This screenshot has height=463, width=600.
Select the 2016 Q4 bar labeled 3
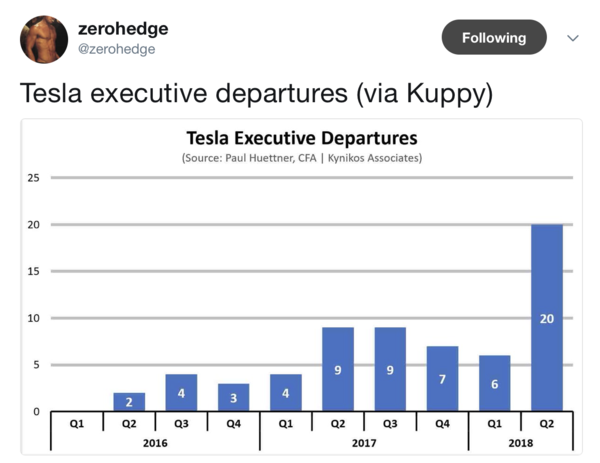[233, 398]
